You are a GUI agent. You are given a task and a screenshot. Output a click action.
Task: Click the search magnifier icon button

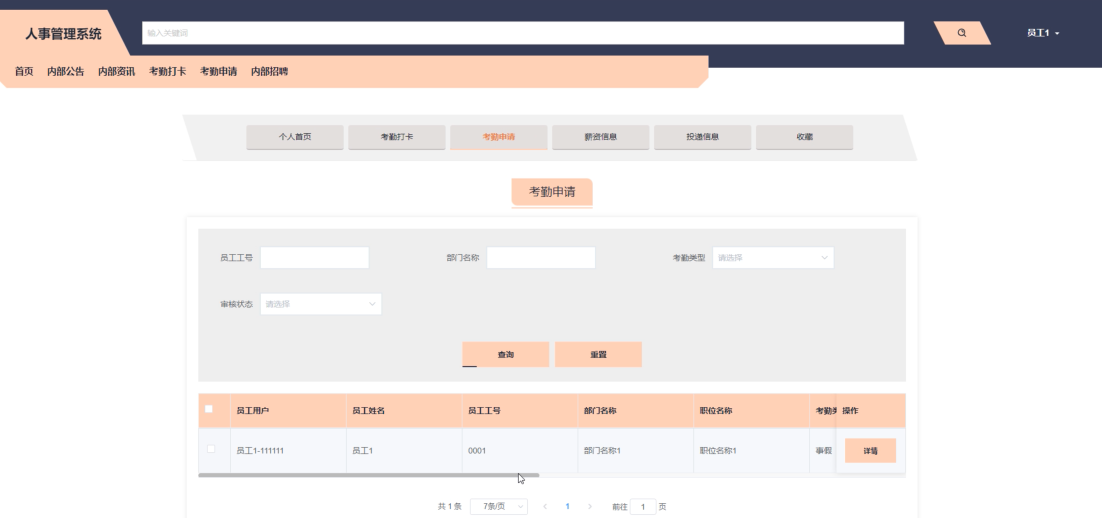[x=961, y=33]
